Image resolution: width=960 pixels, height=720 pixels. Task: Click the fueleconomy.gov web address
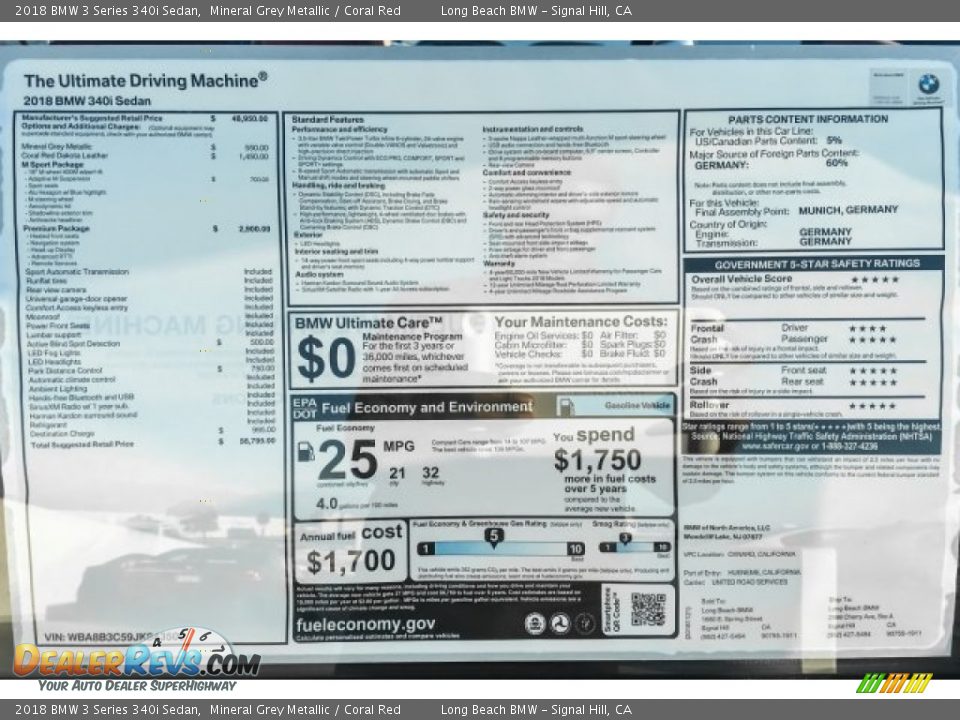[x=365, y=624]
